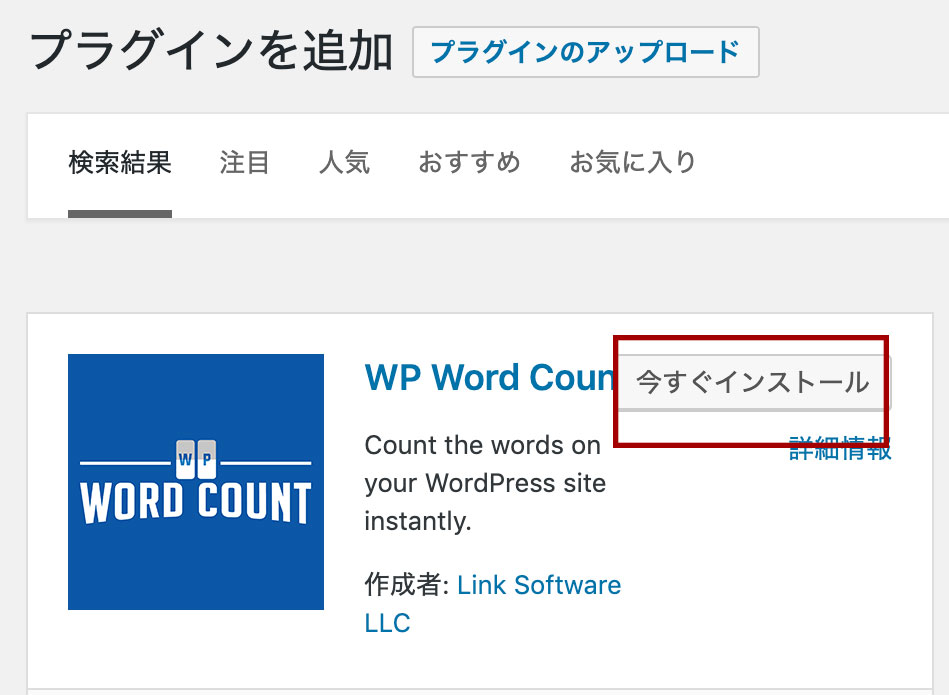Go to the おすすめ tab

pyautogui.click(x=469, y=162)
